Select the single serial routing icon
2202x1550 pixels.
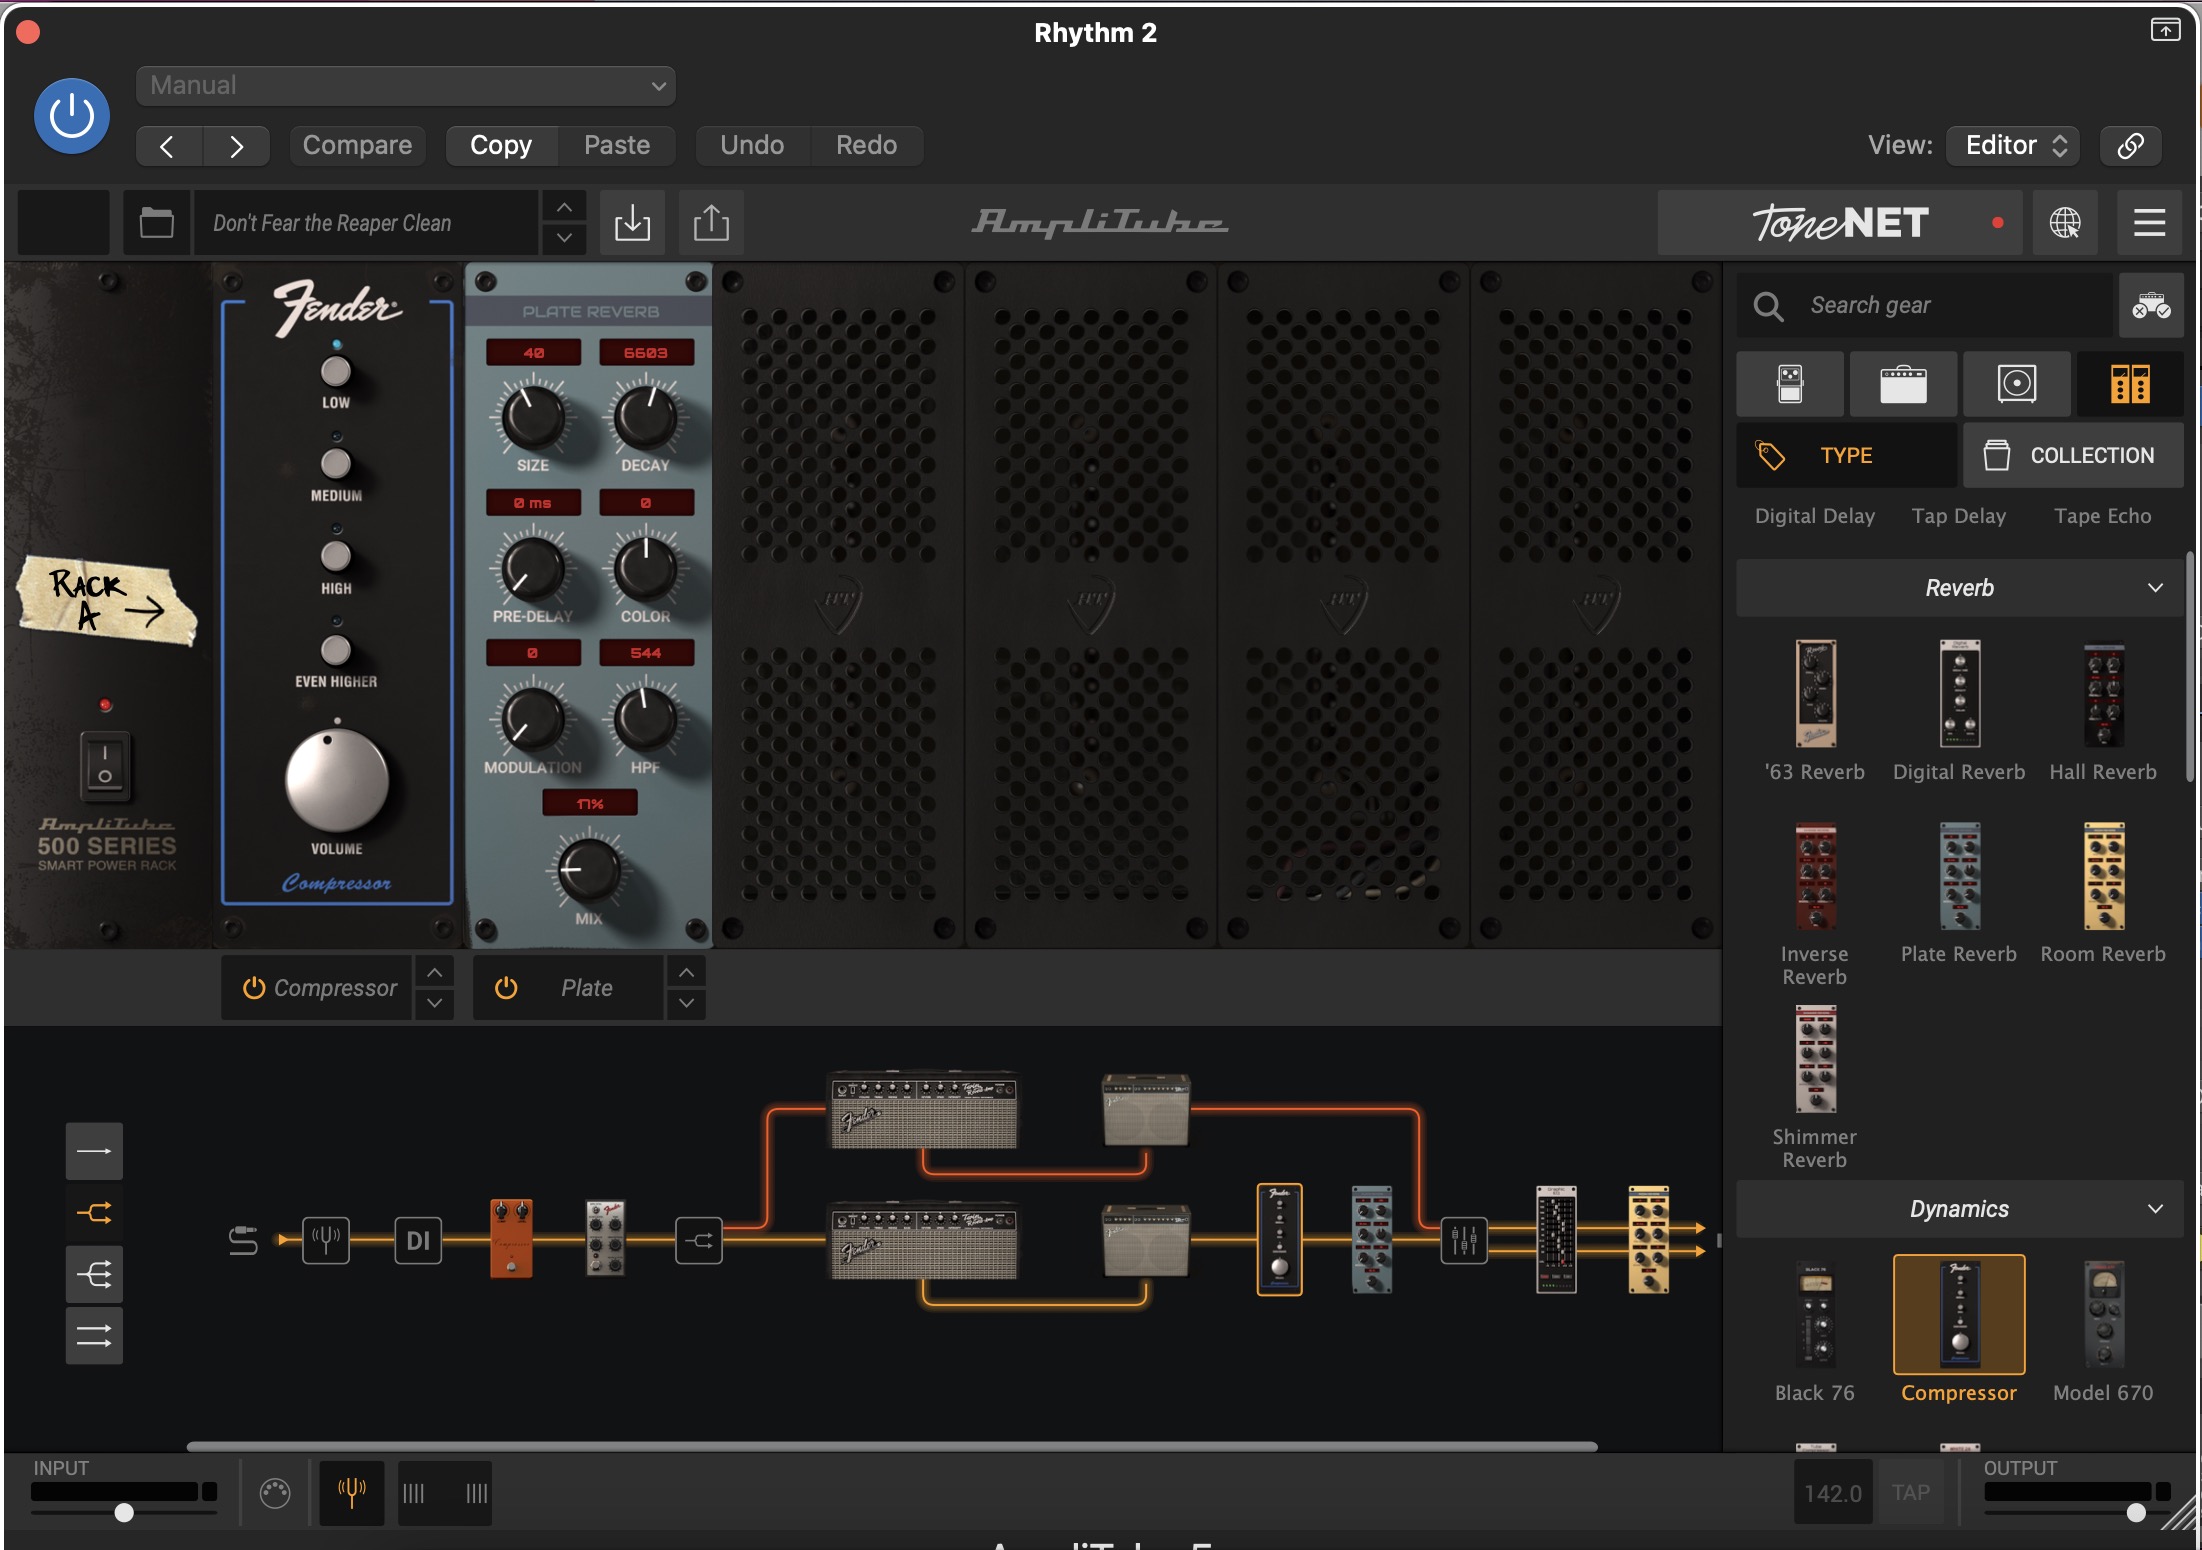coord(95,1151)
